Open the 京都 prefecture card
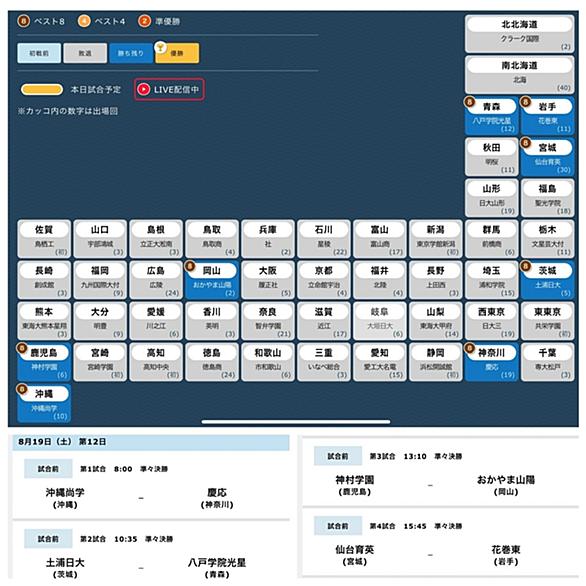This screenshot has height=586, width=586. click(324, 280)
